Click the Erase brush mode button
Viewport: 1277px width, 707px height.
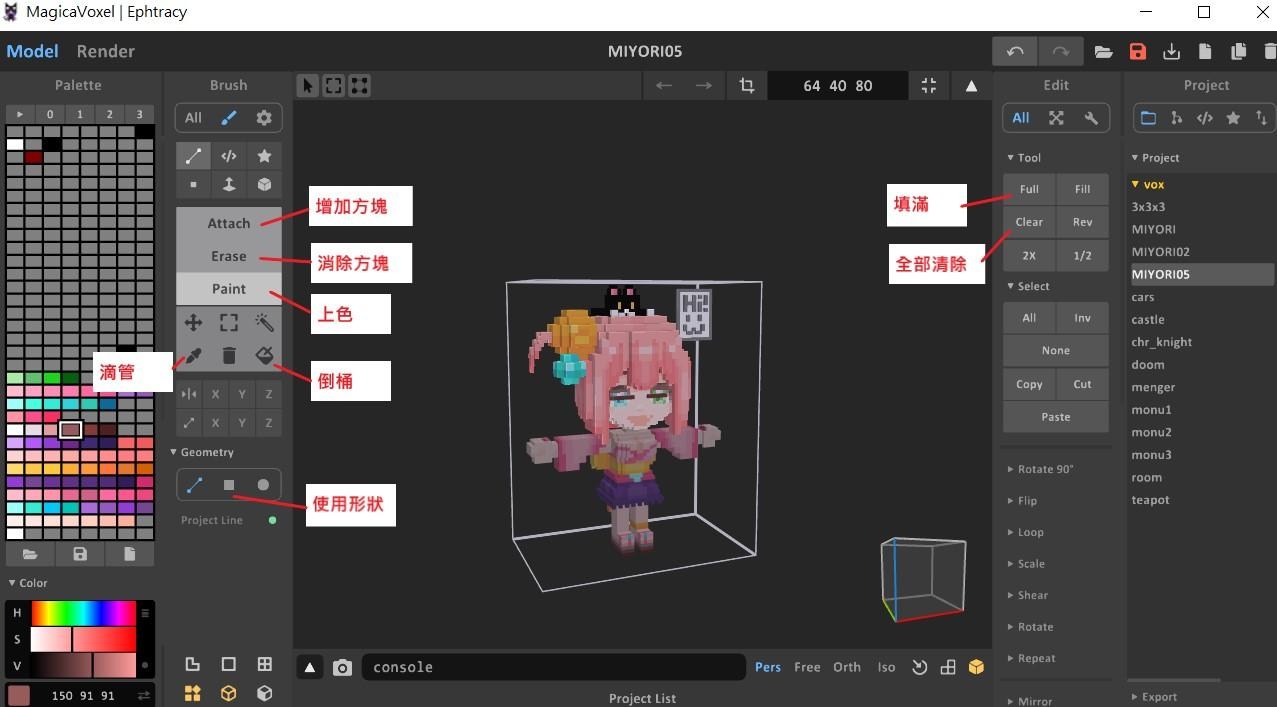click(228, 256)
